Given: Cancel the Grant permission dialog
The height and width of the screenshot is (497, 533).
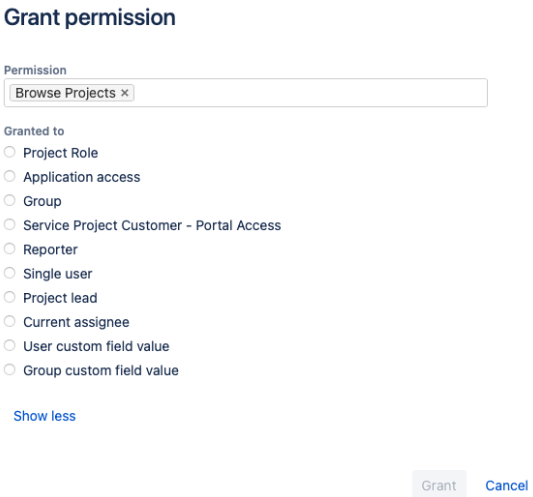Looking at the screenshot, I should click(506, 485).
